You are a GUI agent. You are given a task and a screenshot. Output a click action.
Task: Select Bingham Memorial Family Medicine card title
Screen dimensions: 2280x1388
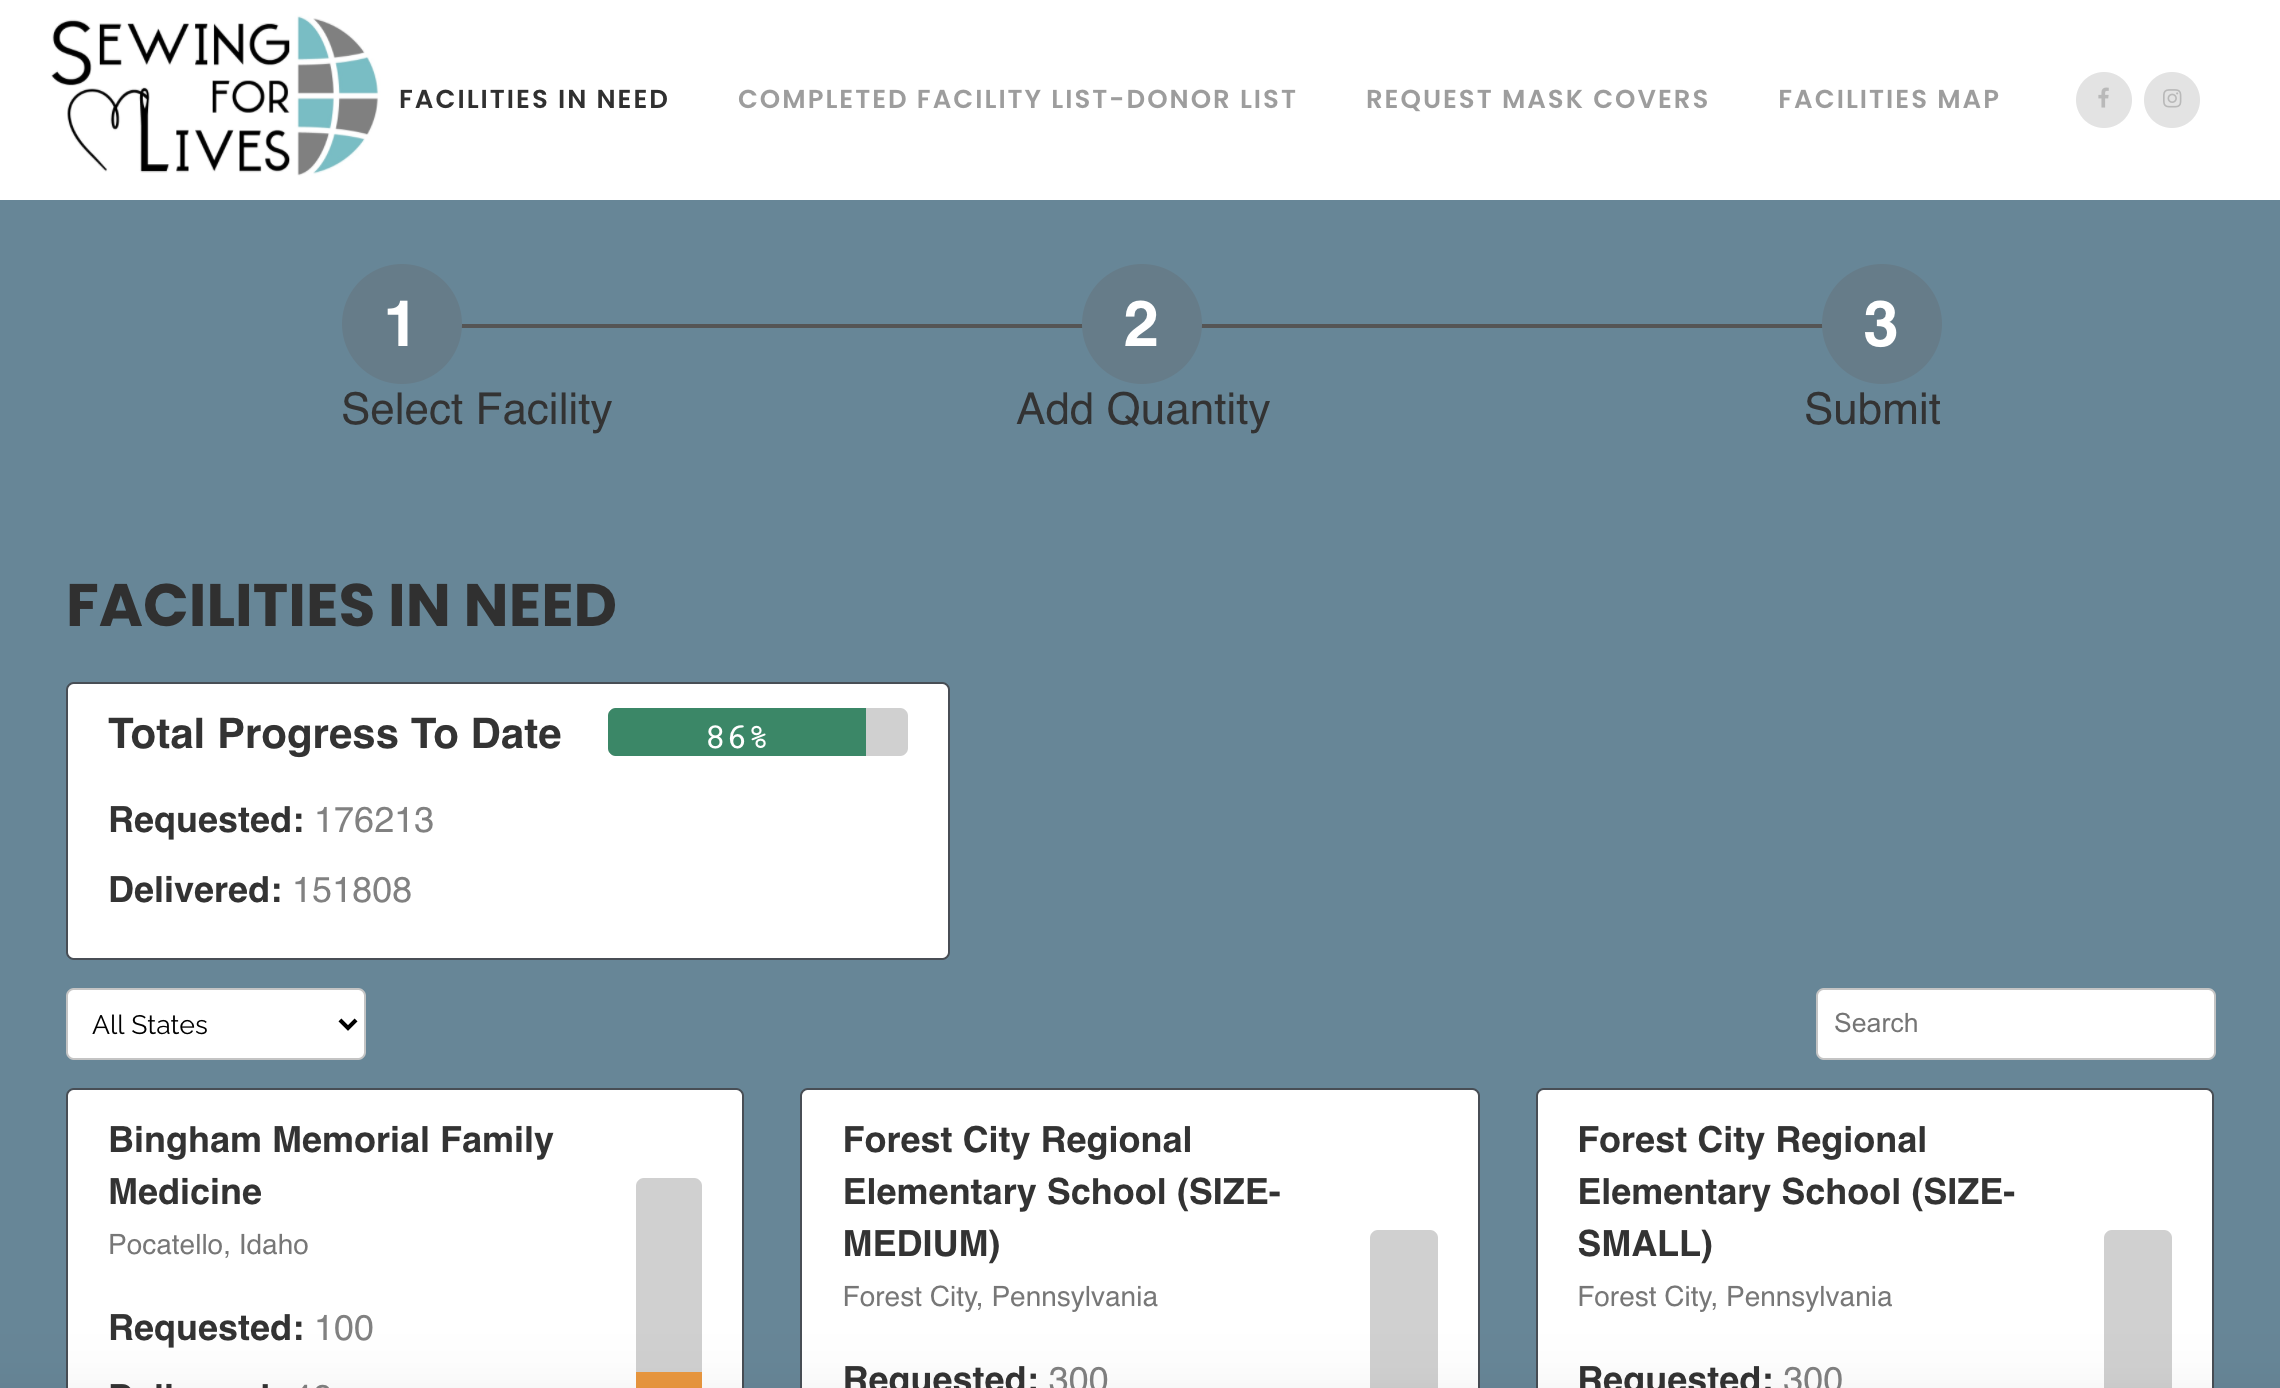(330, 1166)
